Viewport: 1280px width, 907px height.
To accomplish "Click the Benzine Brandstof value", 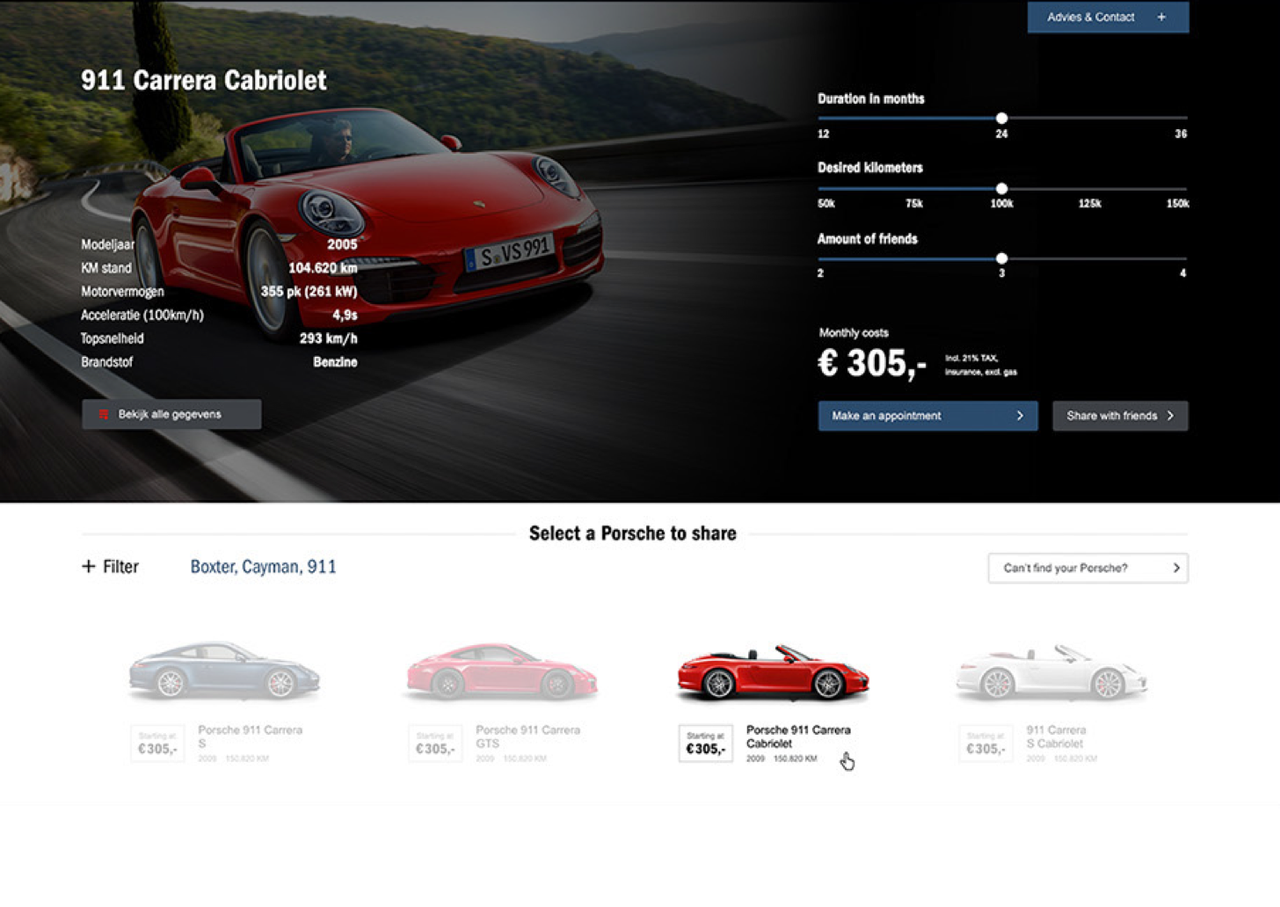I will [x=335, y=362].
